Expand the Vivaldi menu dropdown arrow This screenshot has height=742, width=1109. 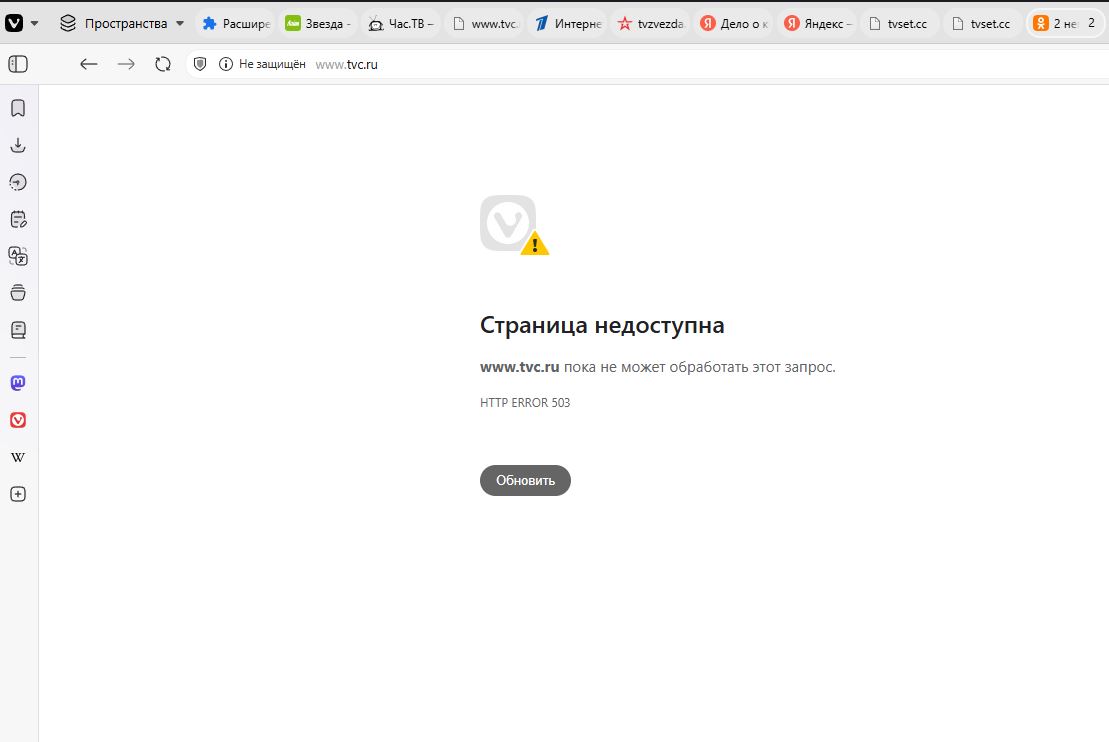(35, 23)
